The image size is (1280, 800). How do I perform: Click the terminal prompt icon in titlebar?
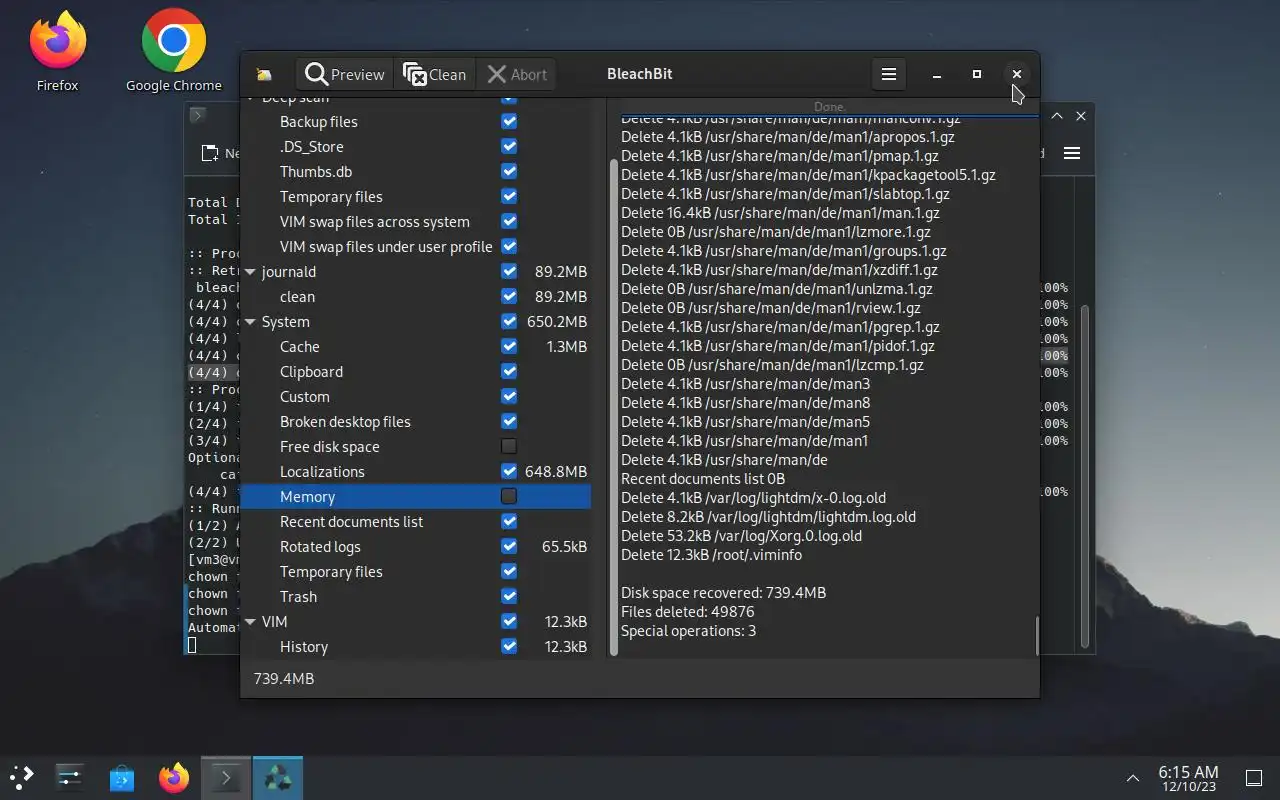[198, 115]
